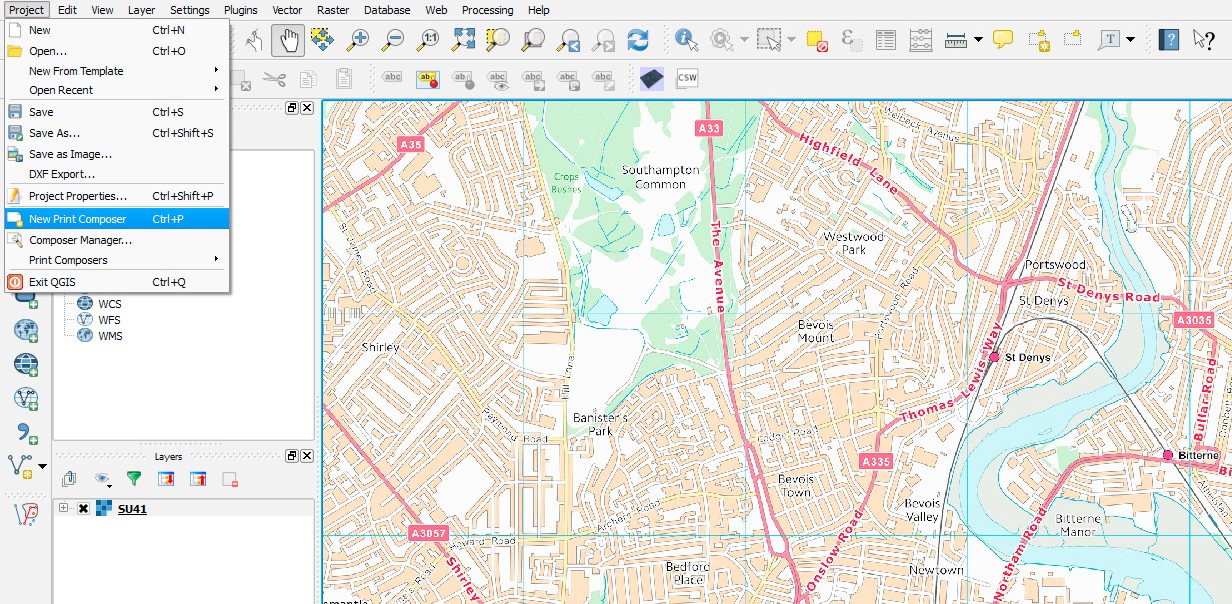Choose New Print Composer from the Project menu
Image resolution: width=1232 pixels, height=604 pixels.
tap(78, 218)
